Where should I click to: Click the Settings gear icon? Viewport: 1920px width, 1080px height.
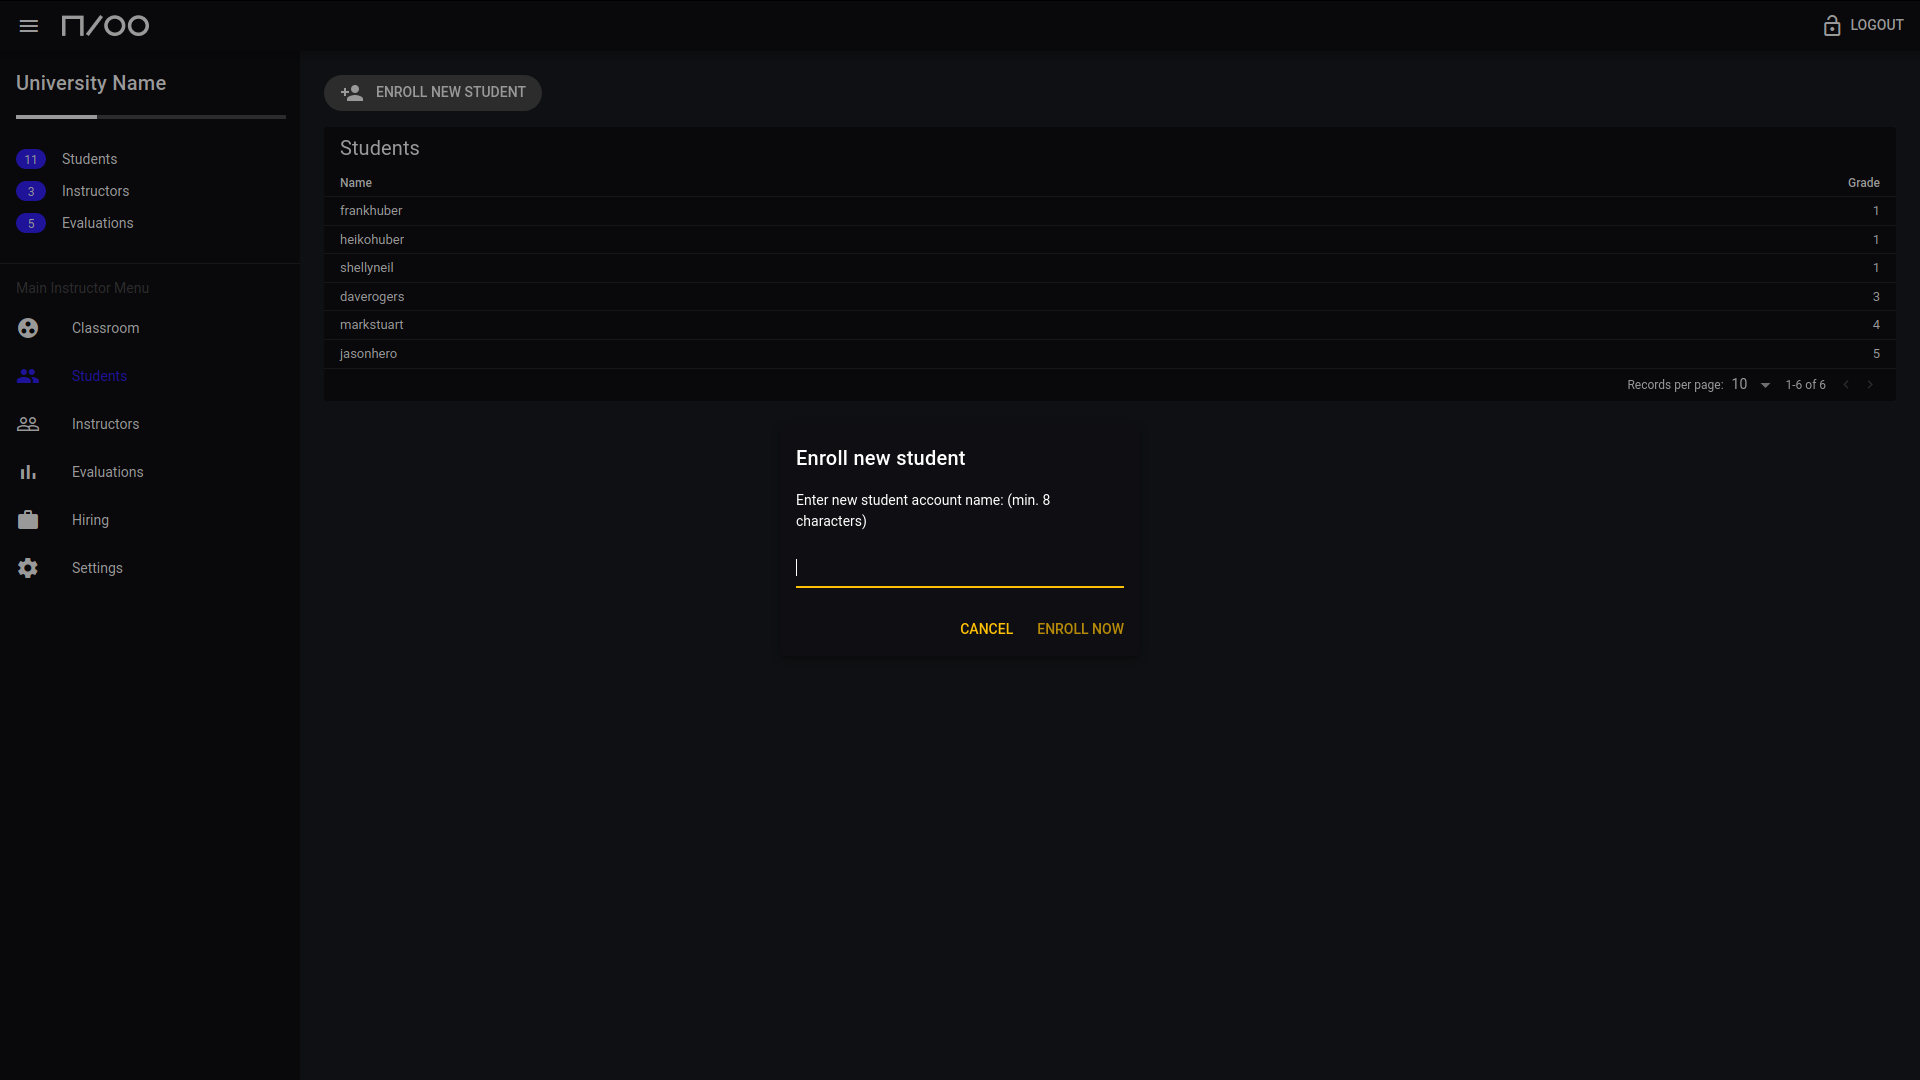pyautogui.click(x=28, y=568)
